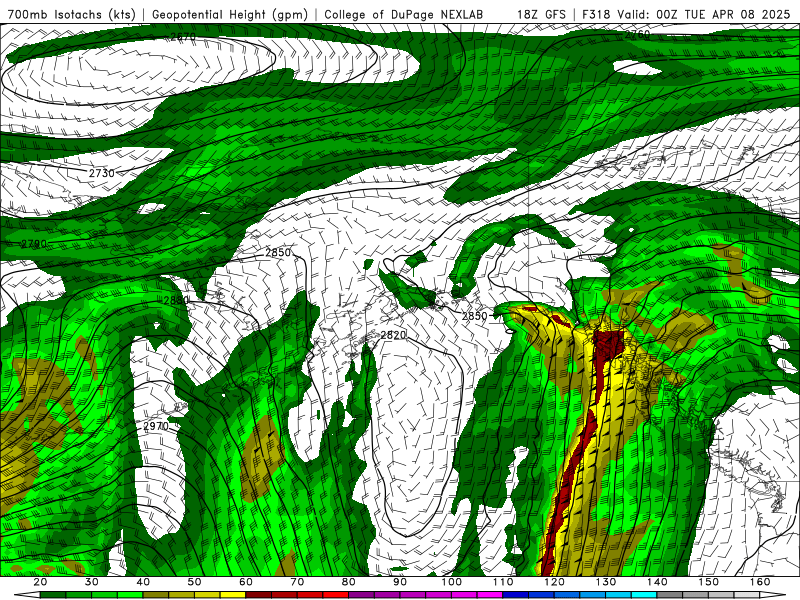Click the 2760 height contour label
800x600 pixels.
click(637, 34)
